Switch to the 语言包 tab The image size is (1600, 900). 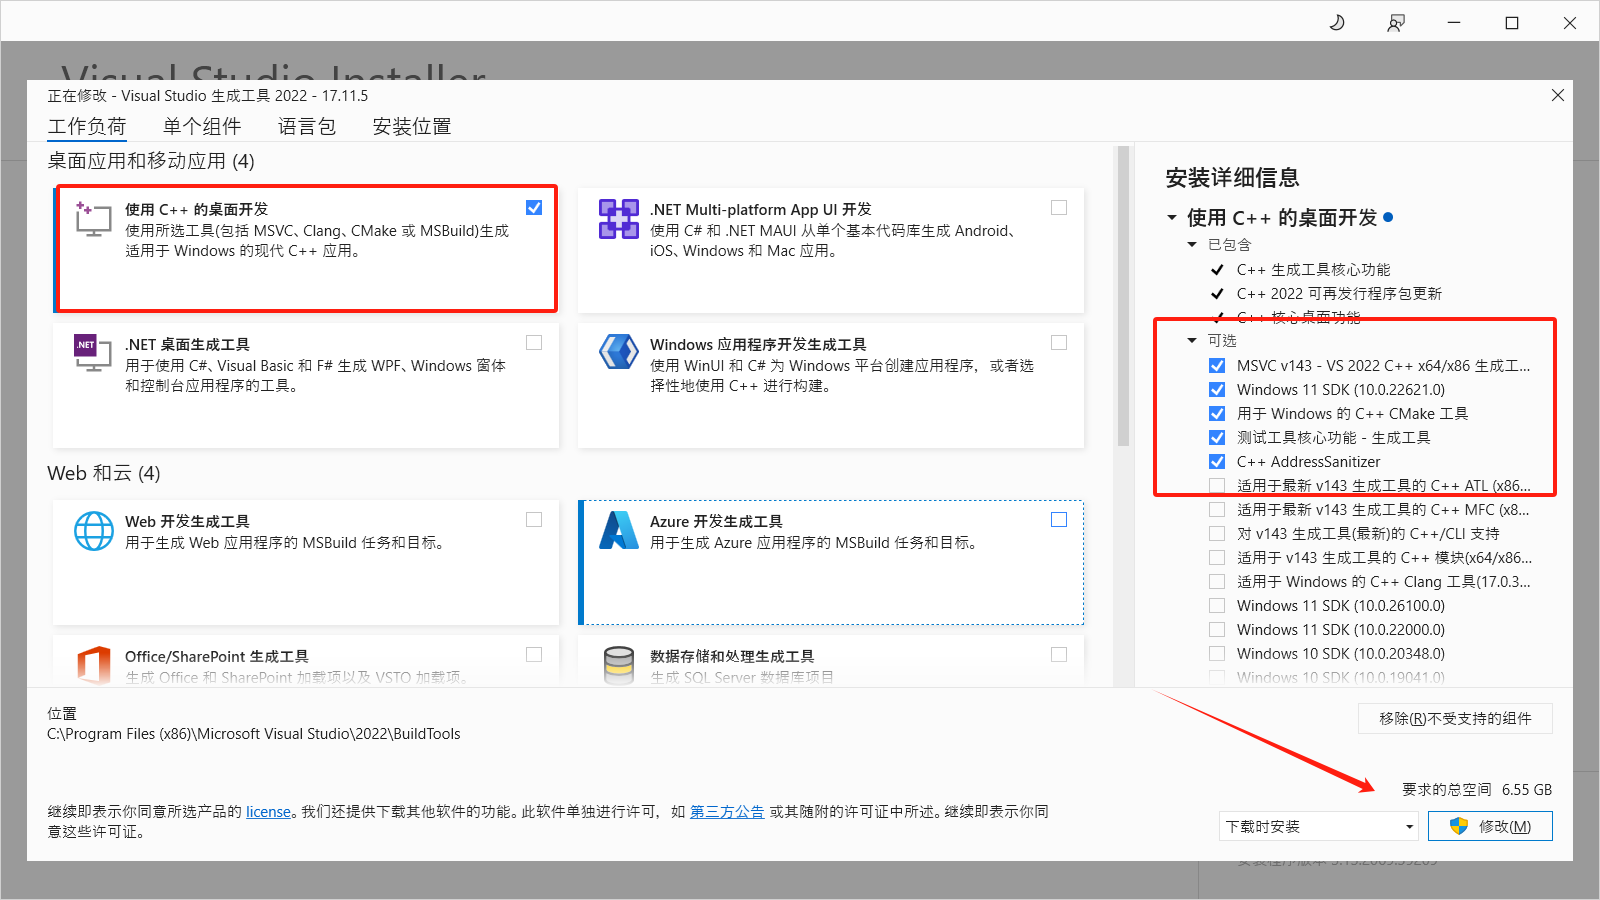pyautogui.click(x=307, y=127)
